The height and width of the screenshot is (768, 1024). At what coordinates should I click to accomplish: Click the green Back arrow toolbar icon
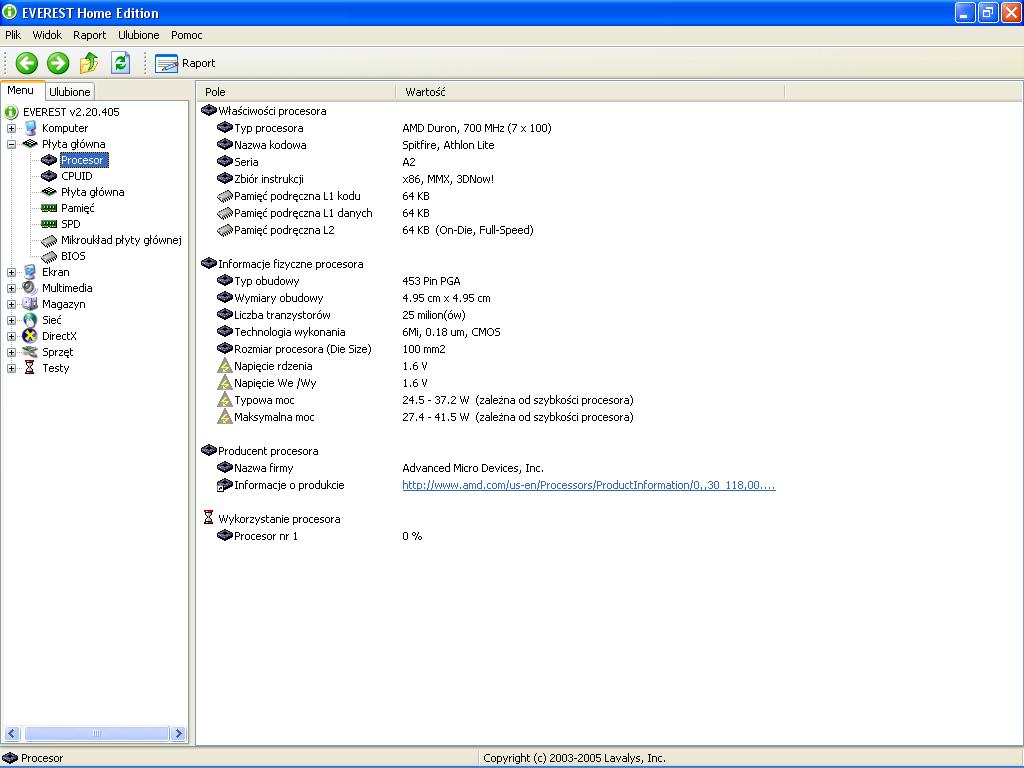point(27,63)
